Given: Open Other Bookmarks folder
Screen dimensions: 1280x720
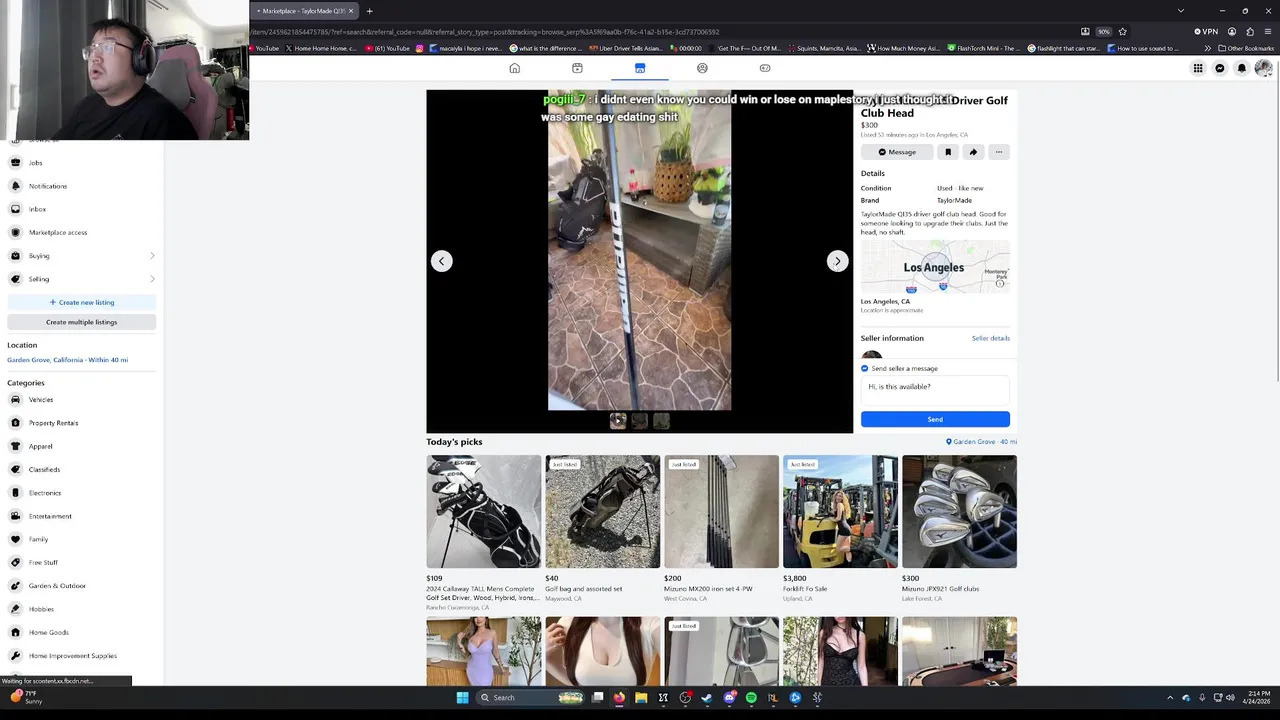Looking at the screenshot, I should click(1246, 48).
